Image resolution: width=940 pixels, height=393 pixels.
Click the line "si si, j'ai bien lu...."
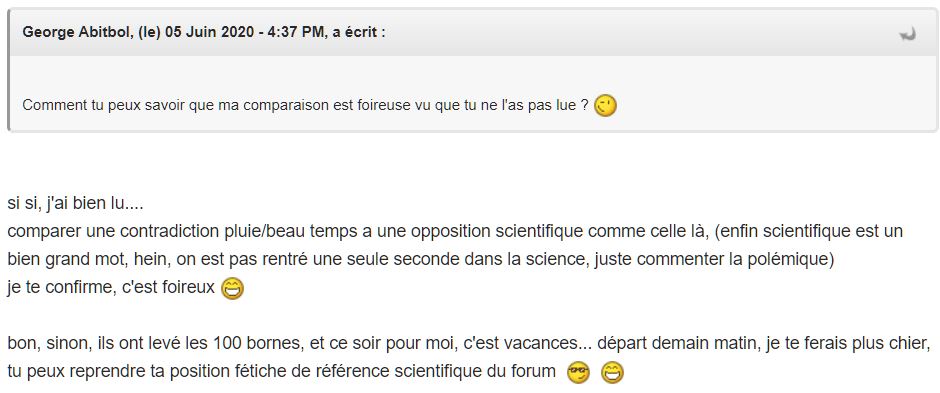[76, 204]
